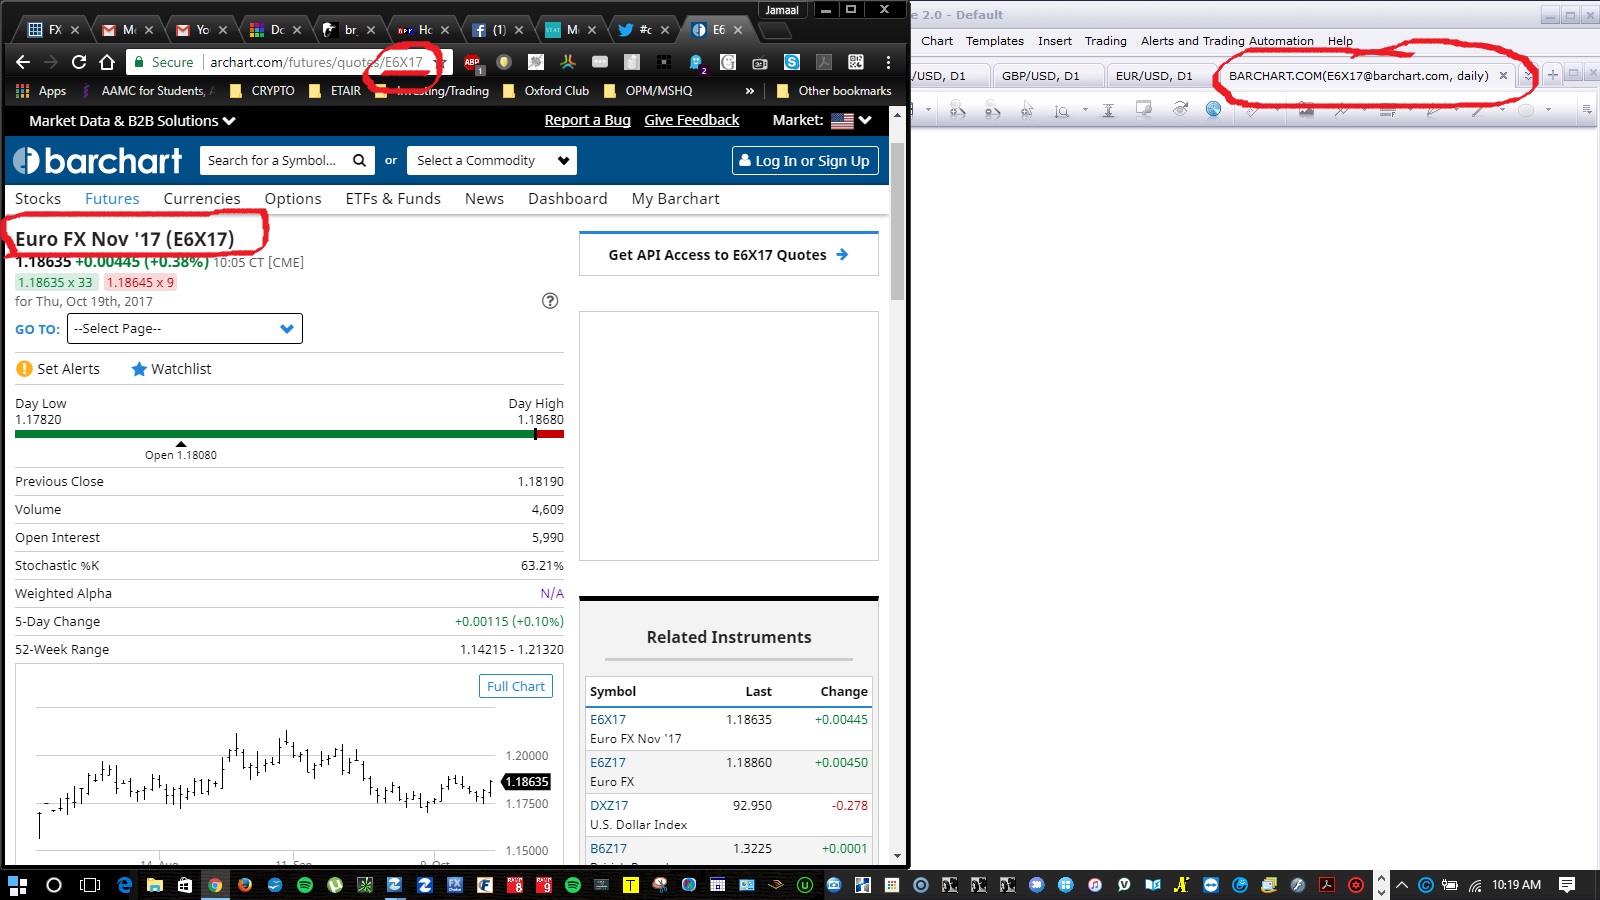1600x900 pixels.
Task: Open the Templates menu in charting app
Action: click(x=994, y=41)
